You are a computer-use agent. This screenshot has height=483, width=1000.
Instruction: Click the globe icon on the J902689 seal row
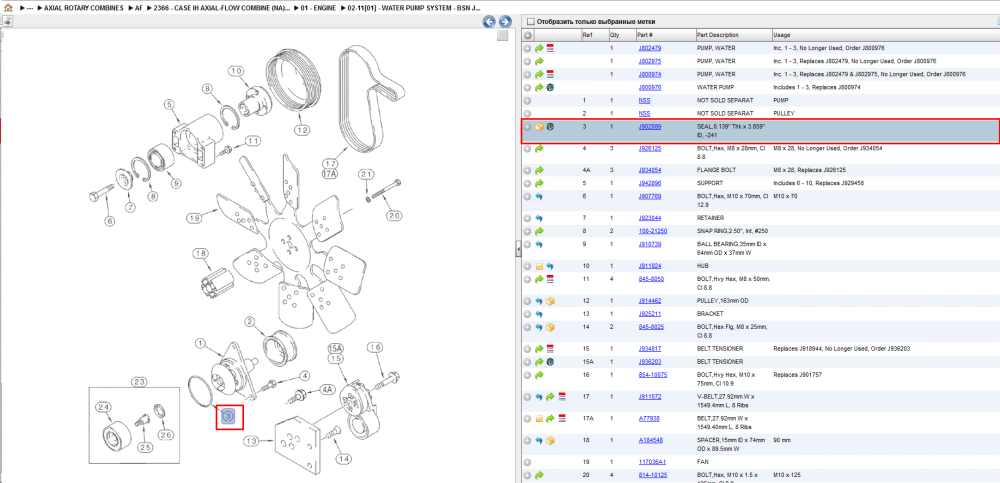550,127
